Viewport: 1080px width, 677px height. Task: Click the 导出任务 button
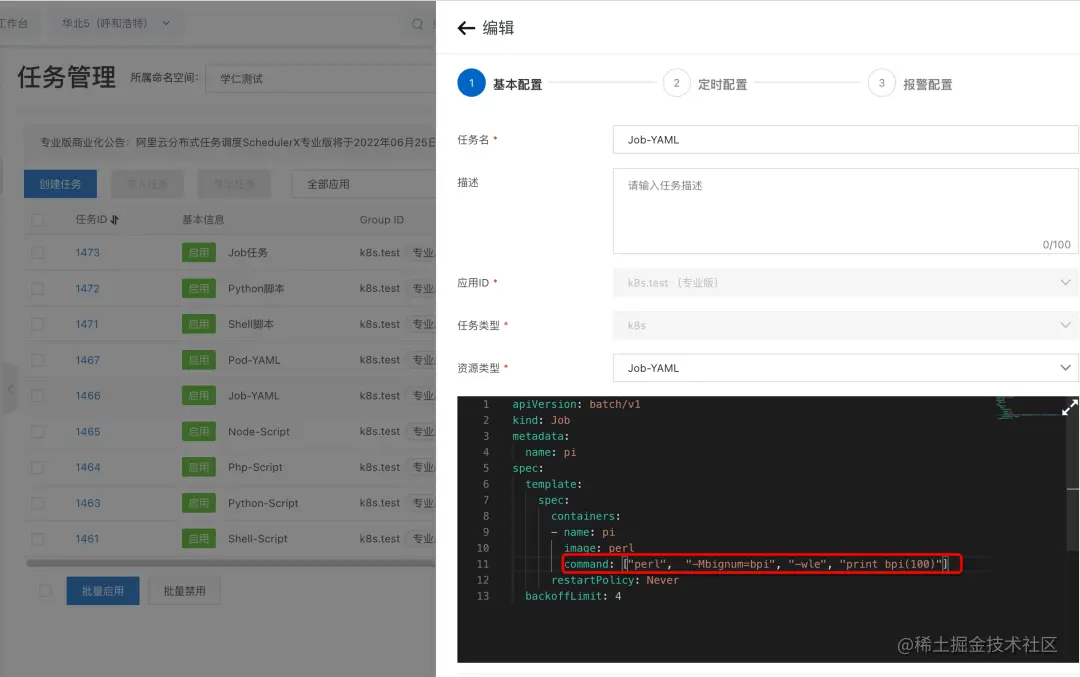234,184
